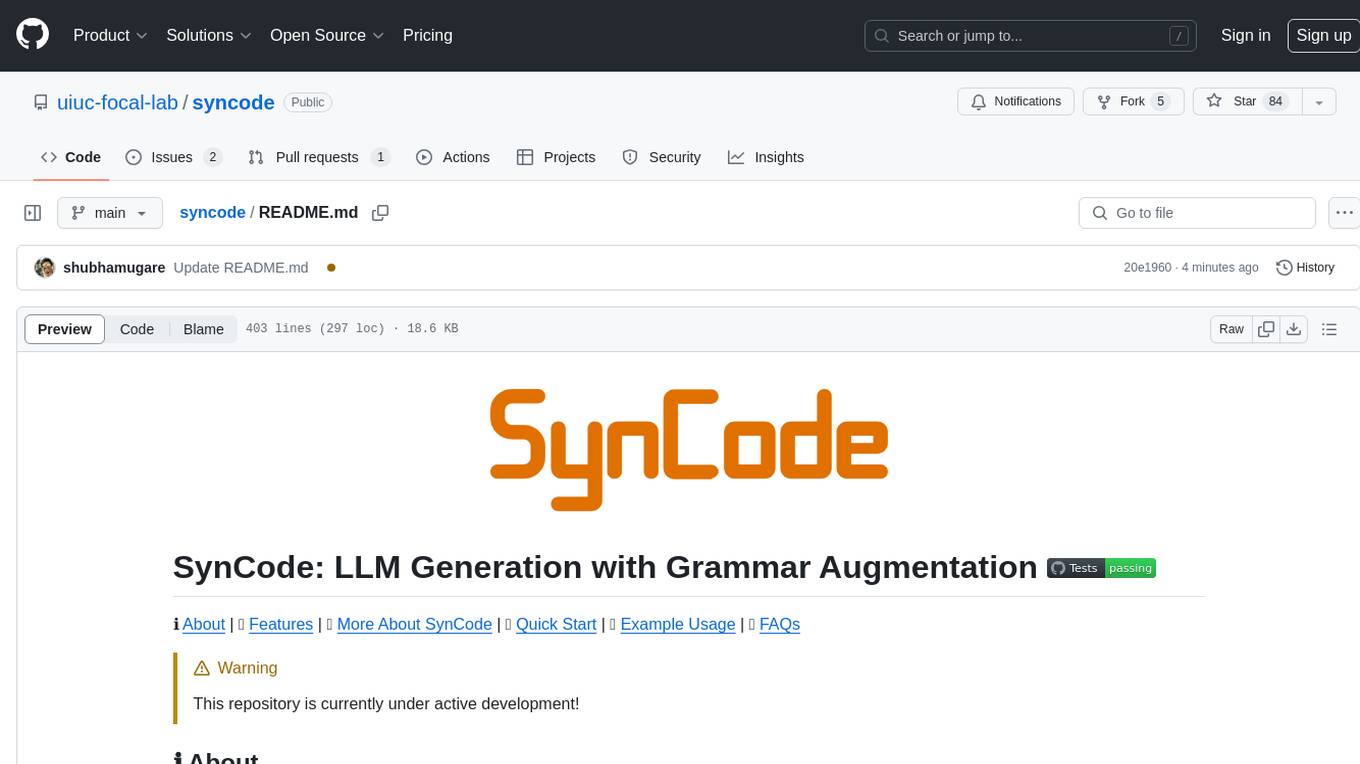Switch to the Code tab
Screen dimensions: 1360x764
tap(71, 157)
